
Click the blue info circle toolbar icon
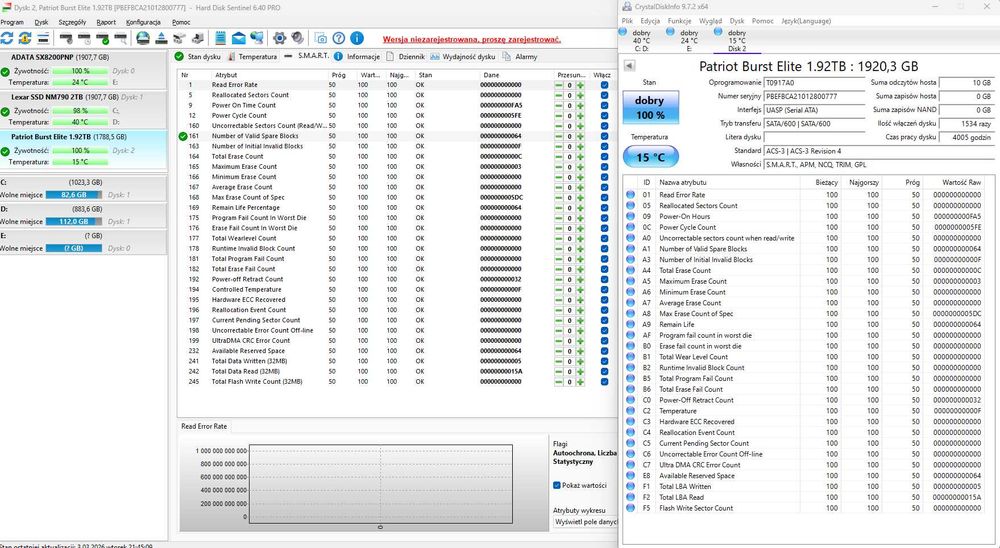(x=357, y=38)
